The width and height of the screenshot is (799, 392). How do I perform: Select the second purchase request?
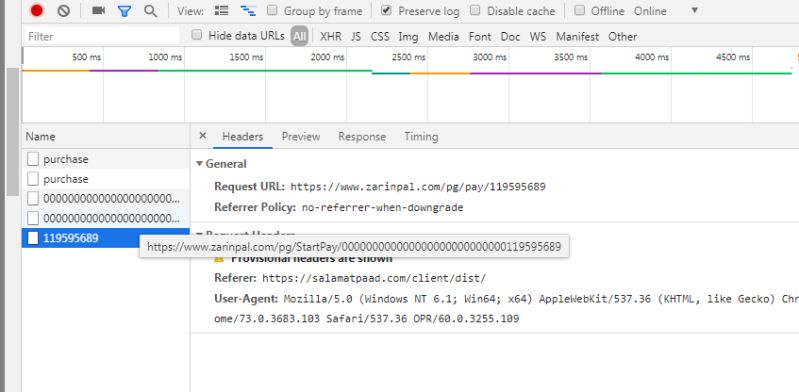(x=105, y=179)
